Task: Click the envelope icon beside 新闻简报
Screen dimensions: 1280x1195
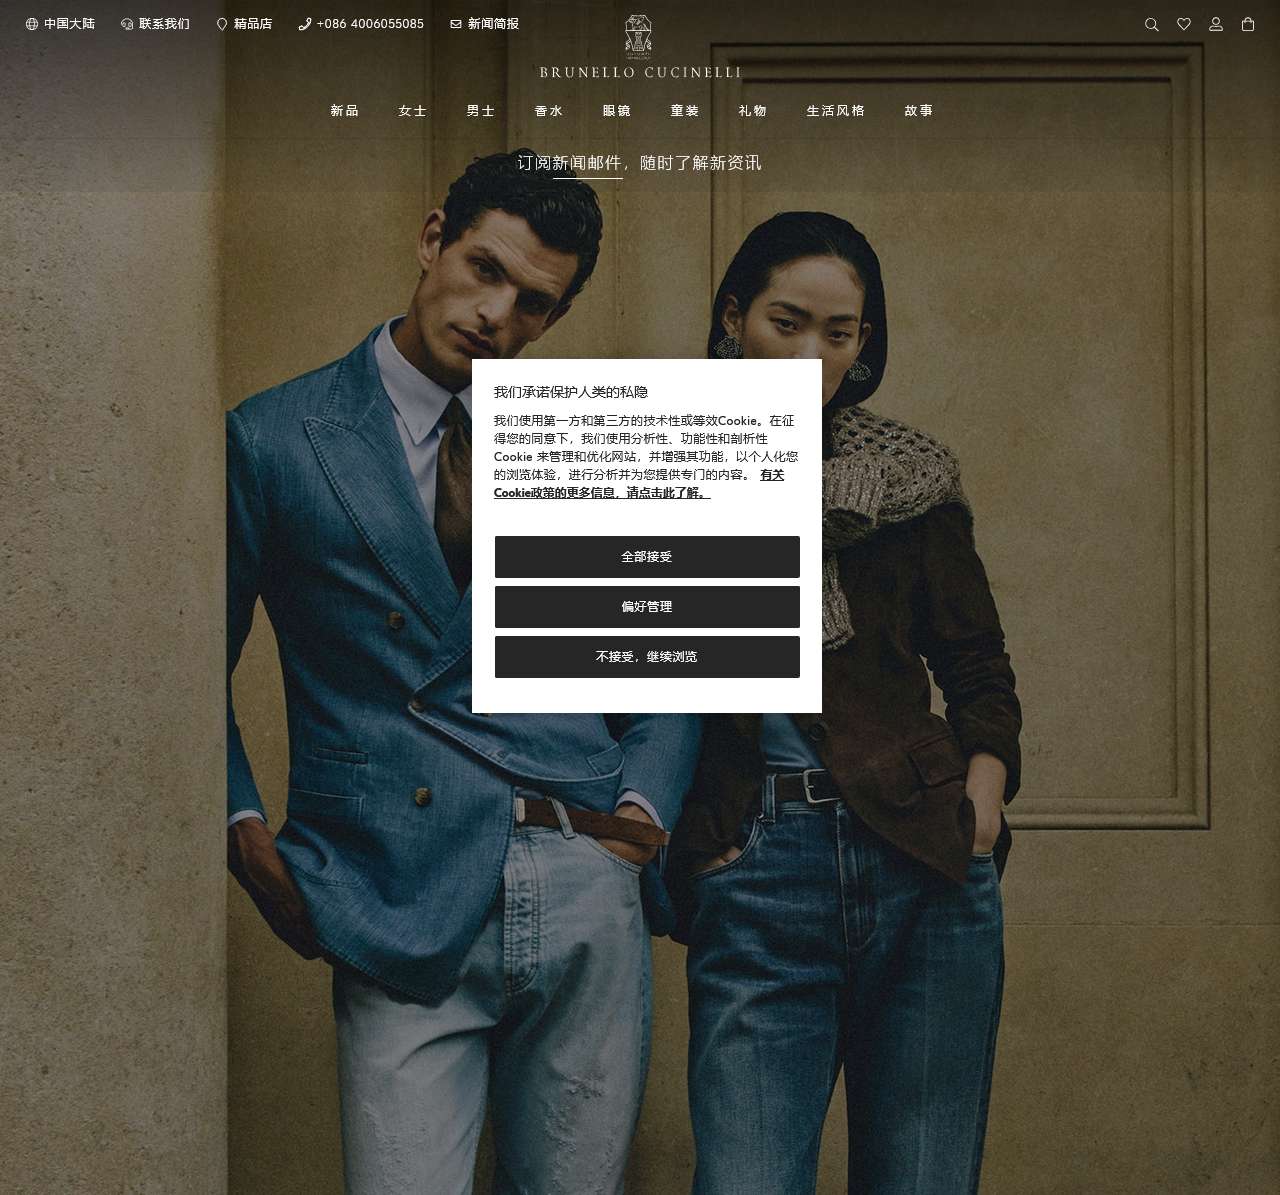Action: click(456, 24)
